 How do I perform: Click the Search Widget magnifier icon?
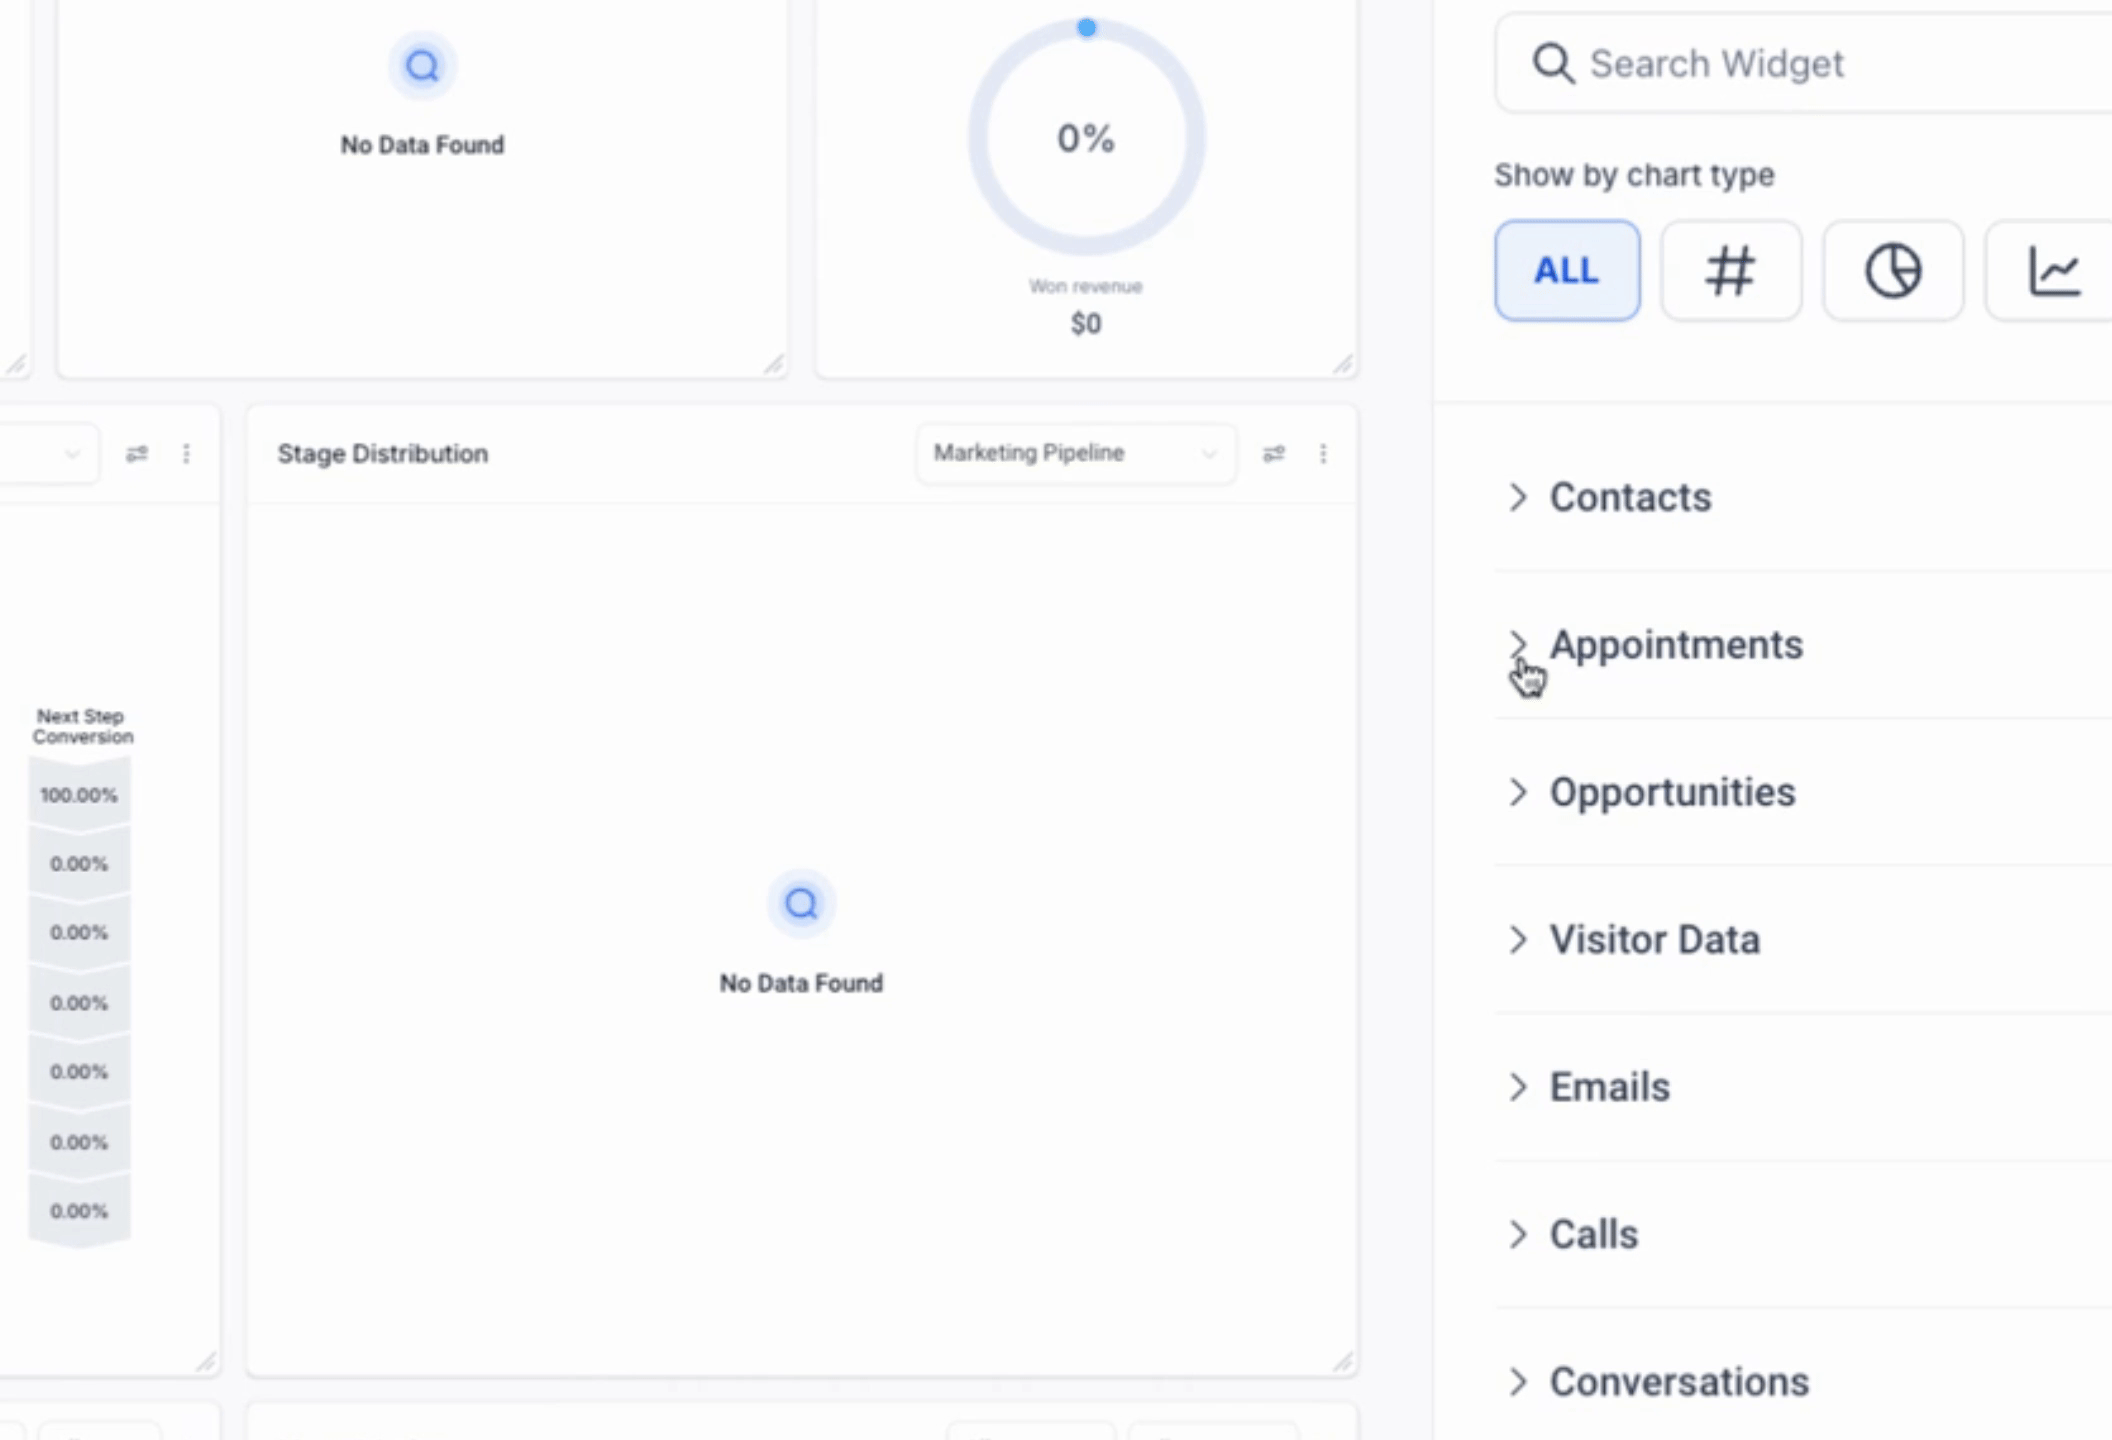tap(1552, 64)
